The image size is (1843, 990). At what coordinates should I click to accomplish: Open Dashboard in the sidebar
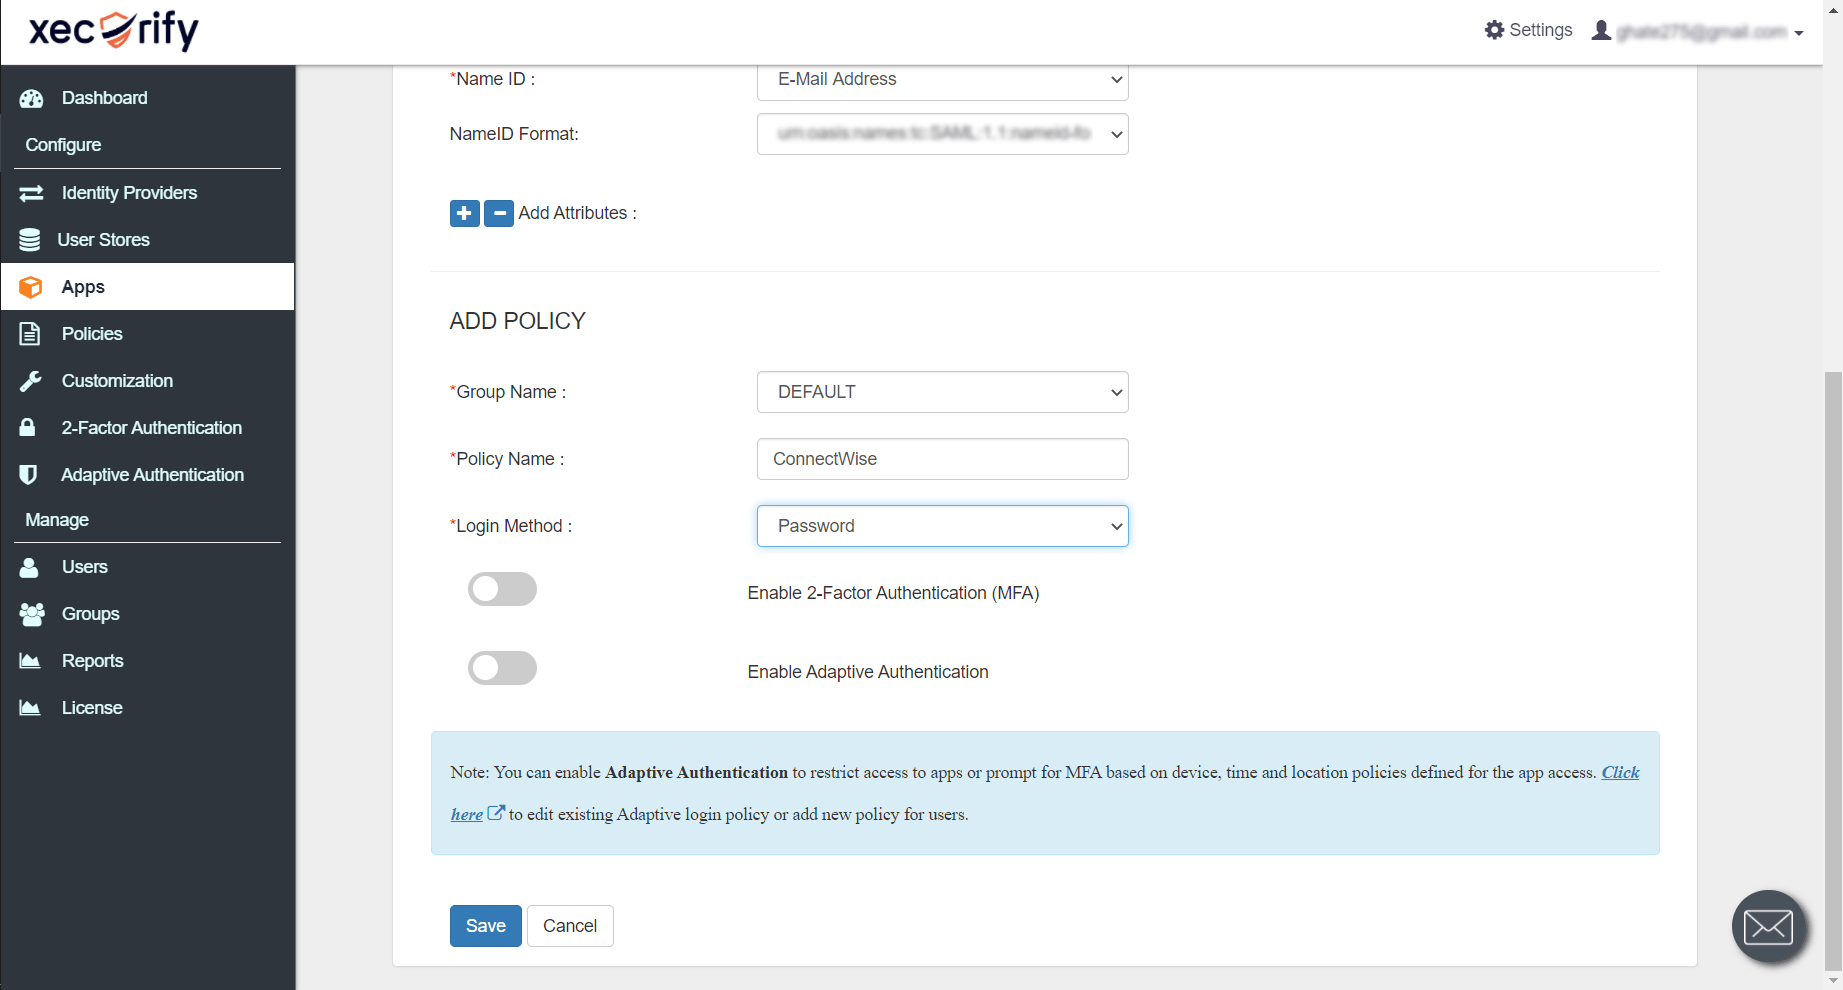148,98
